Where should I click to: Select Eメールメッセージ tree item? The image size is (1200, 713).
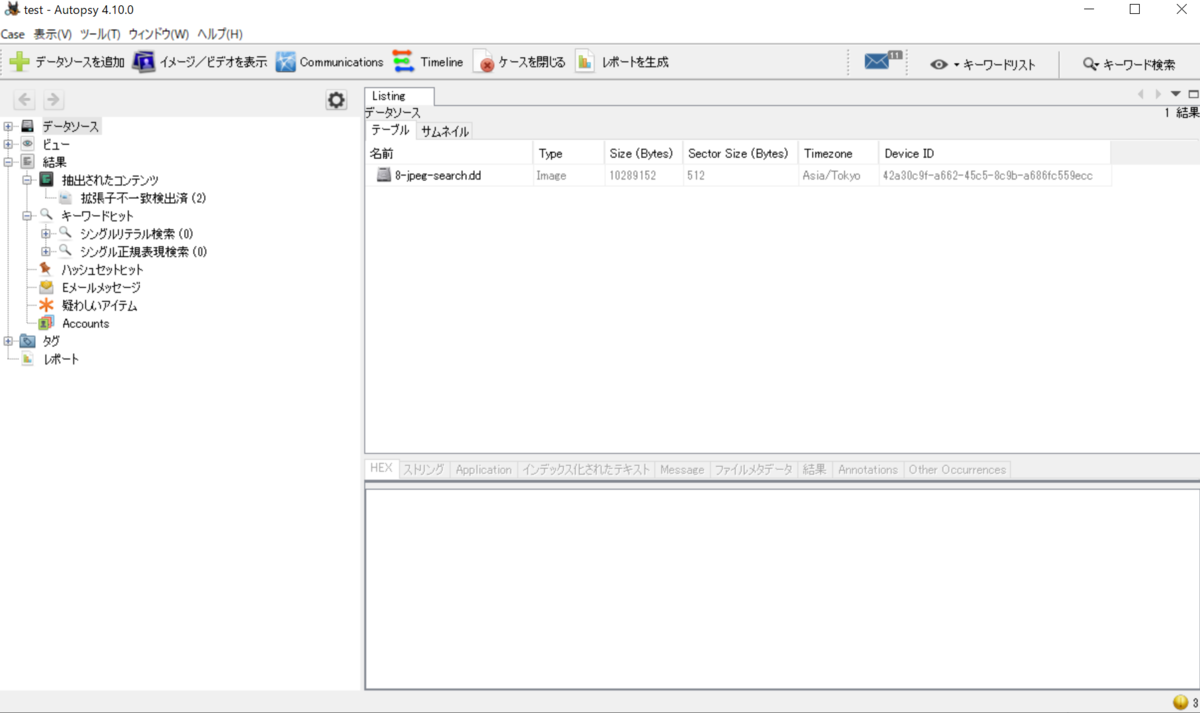tap(101, 288)
